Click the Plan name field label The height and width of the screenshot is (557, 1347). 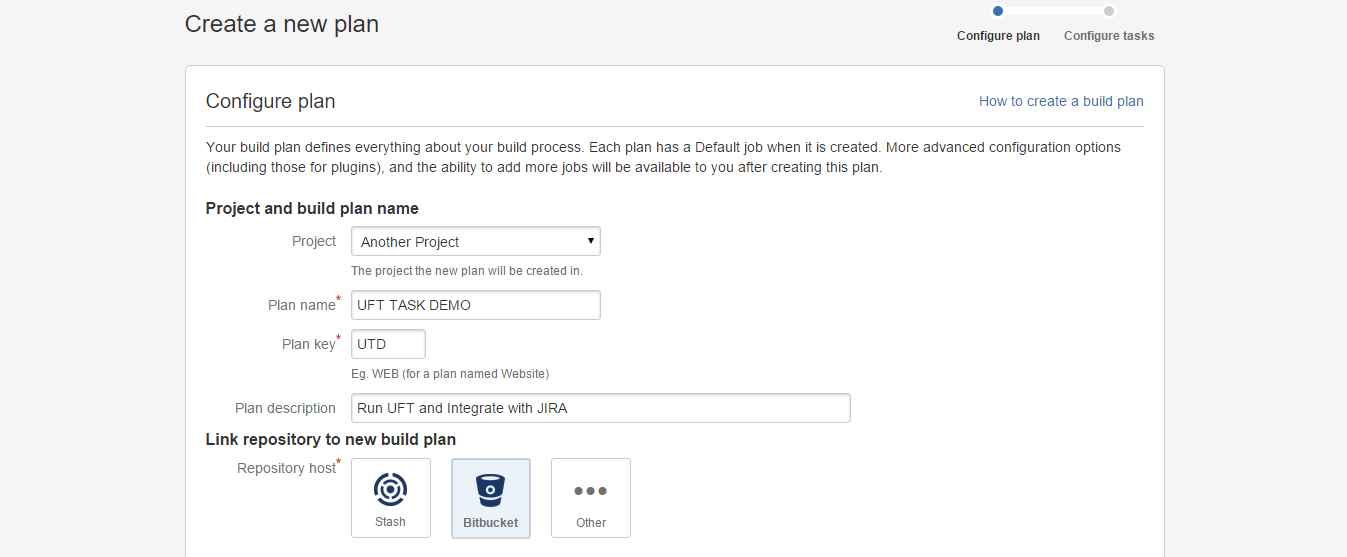coord(301,305)
